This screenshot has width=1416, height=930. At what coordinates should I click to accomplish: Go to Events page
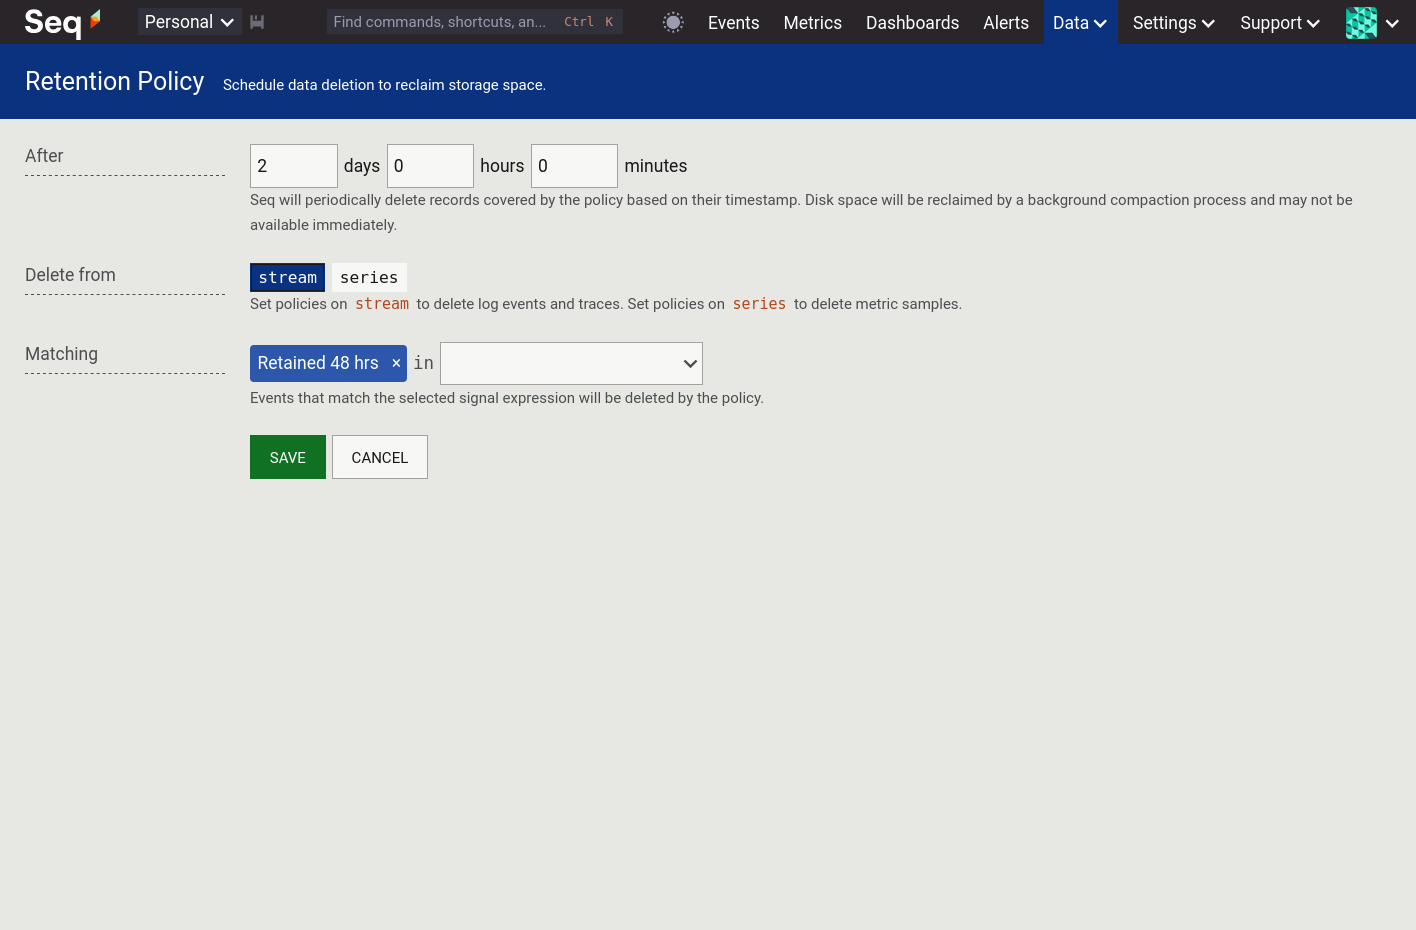click(x=733, y=22)
